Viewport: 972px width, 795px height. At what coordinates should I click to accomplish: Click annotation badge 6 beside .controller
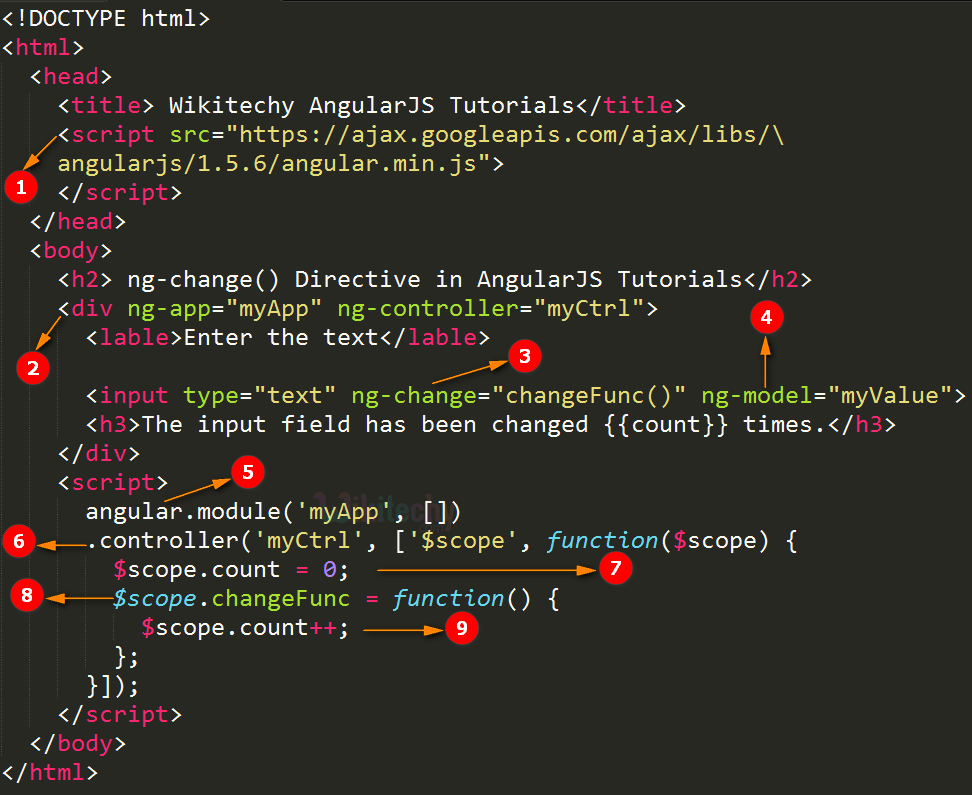[19, 541]
